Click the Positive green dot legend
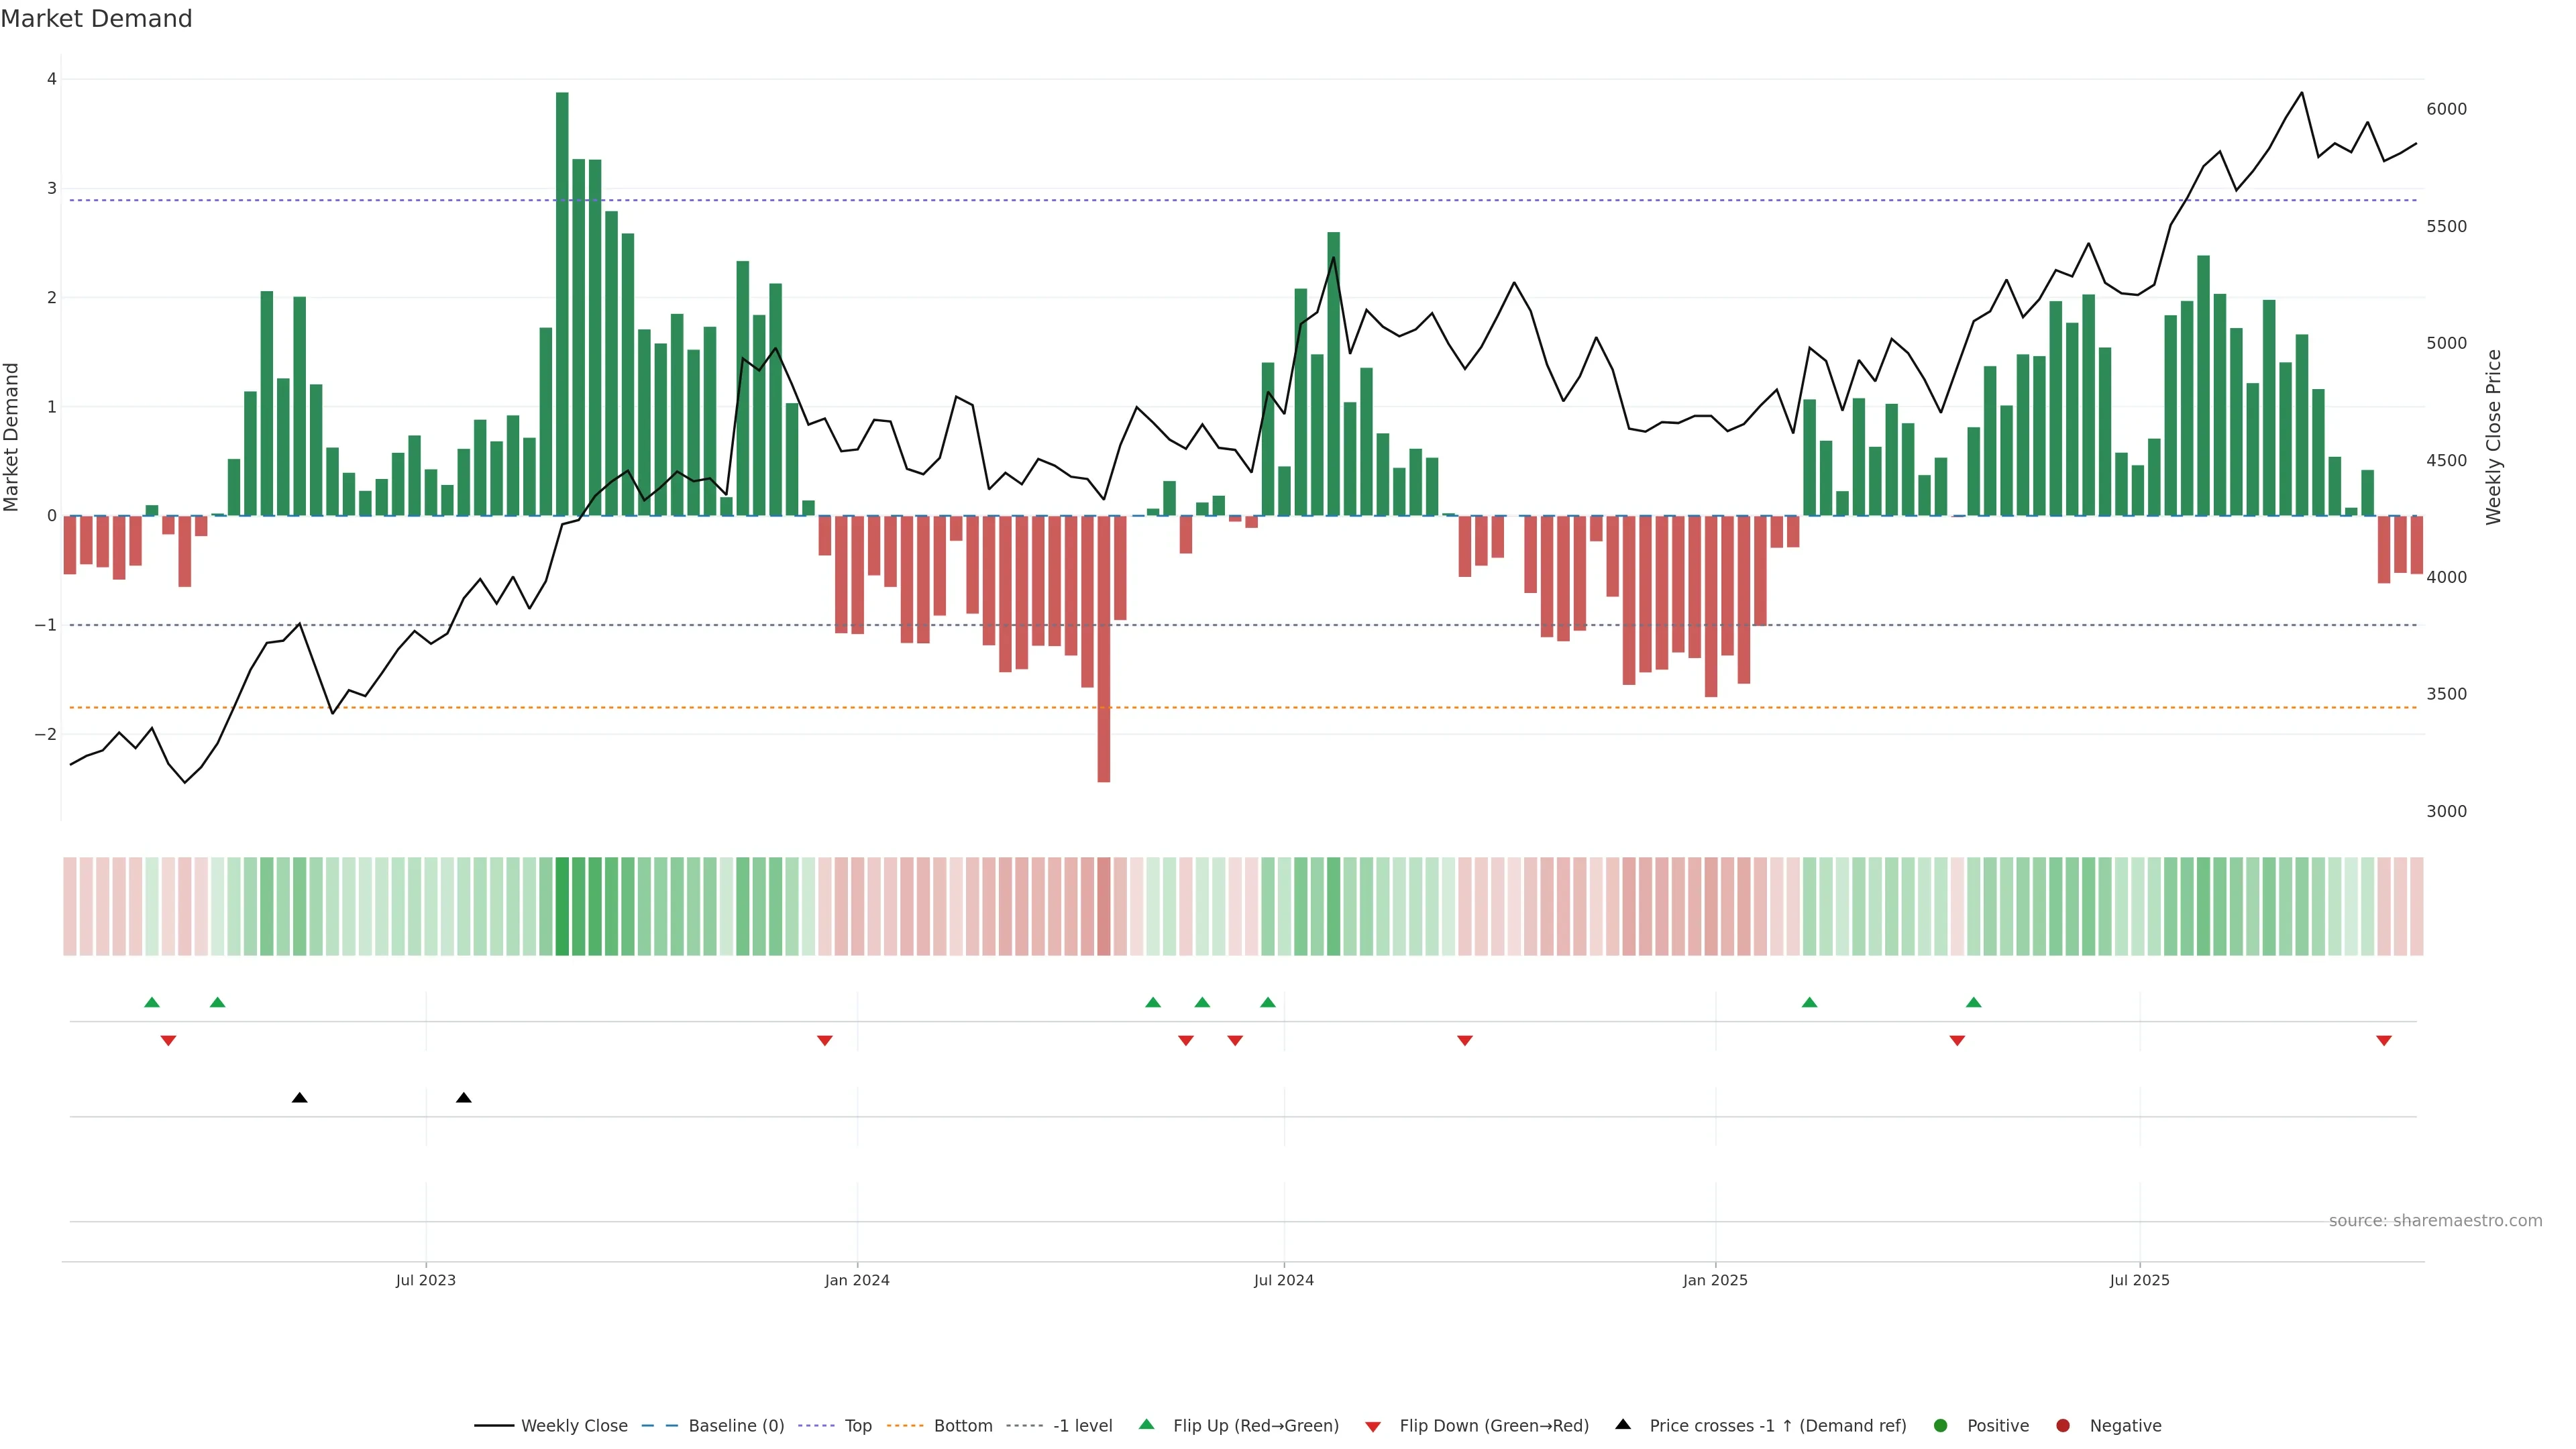2576x1449 pixels. click(1941, 1426)
